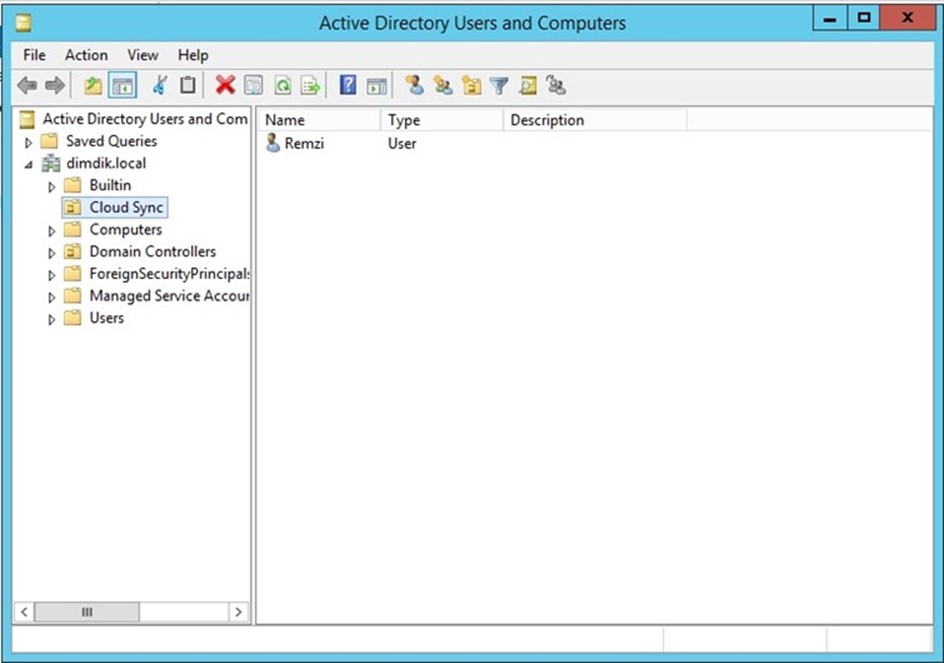Collapse the dimdik.local domain node

(x=28, y=164)
